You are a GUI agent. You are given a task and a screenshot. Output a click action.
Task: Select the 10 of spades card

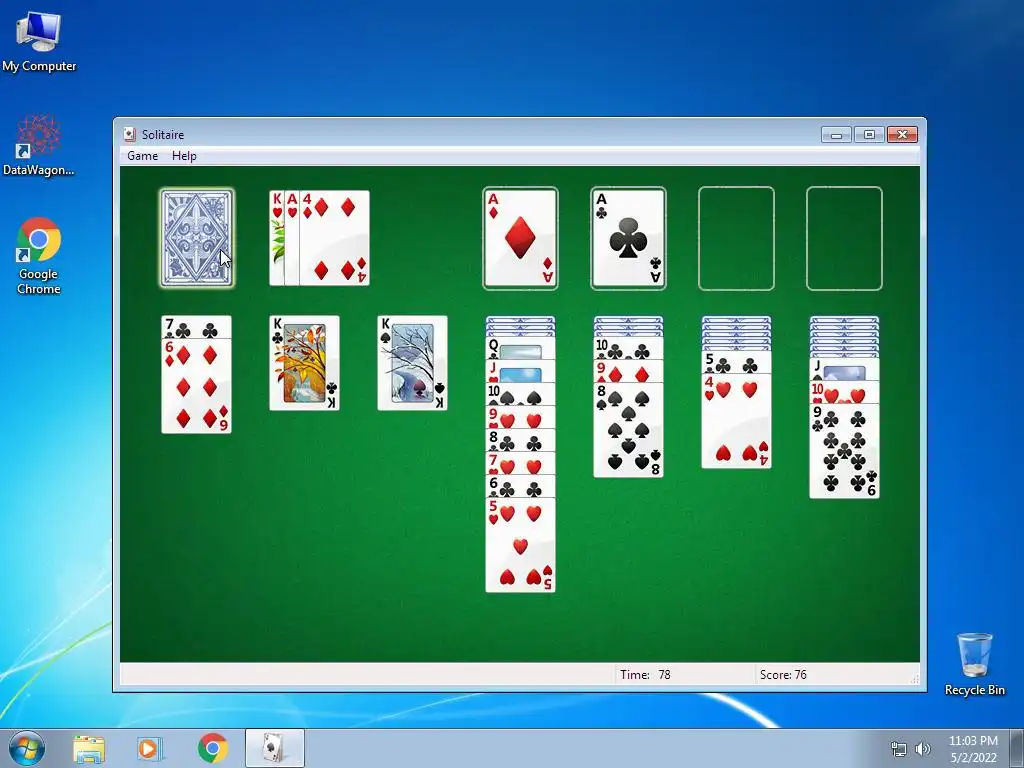[x=520, y=394]
